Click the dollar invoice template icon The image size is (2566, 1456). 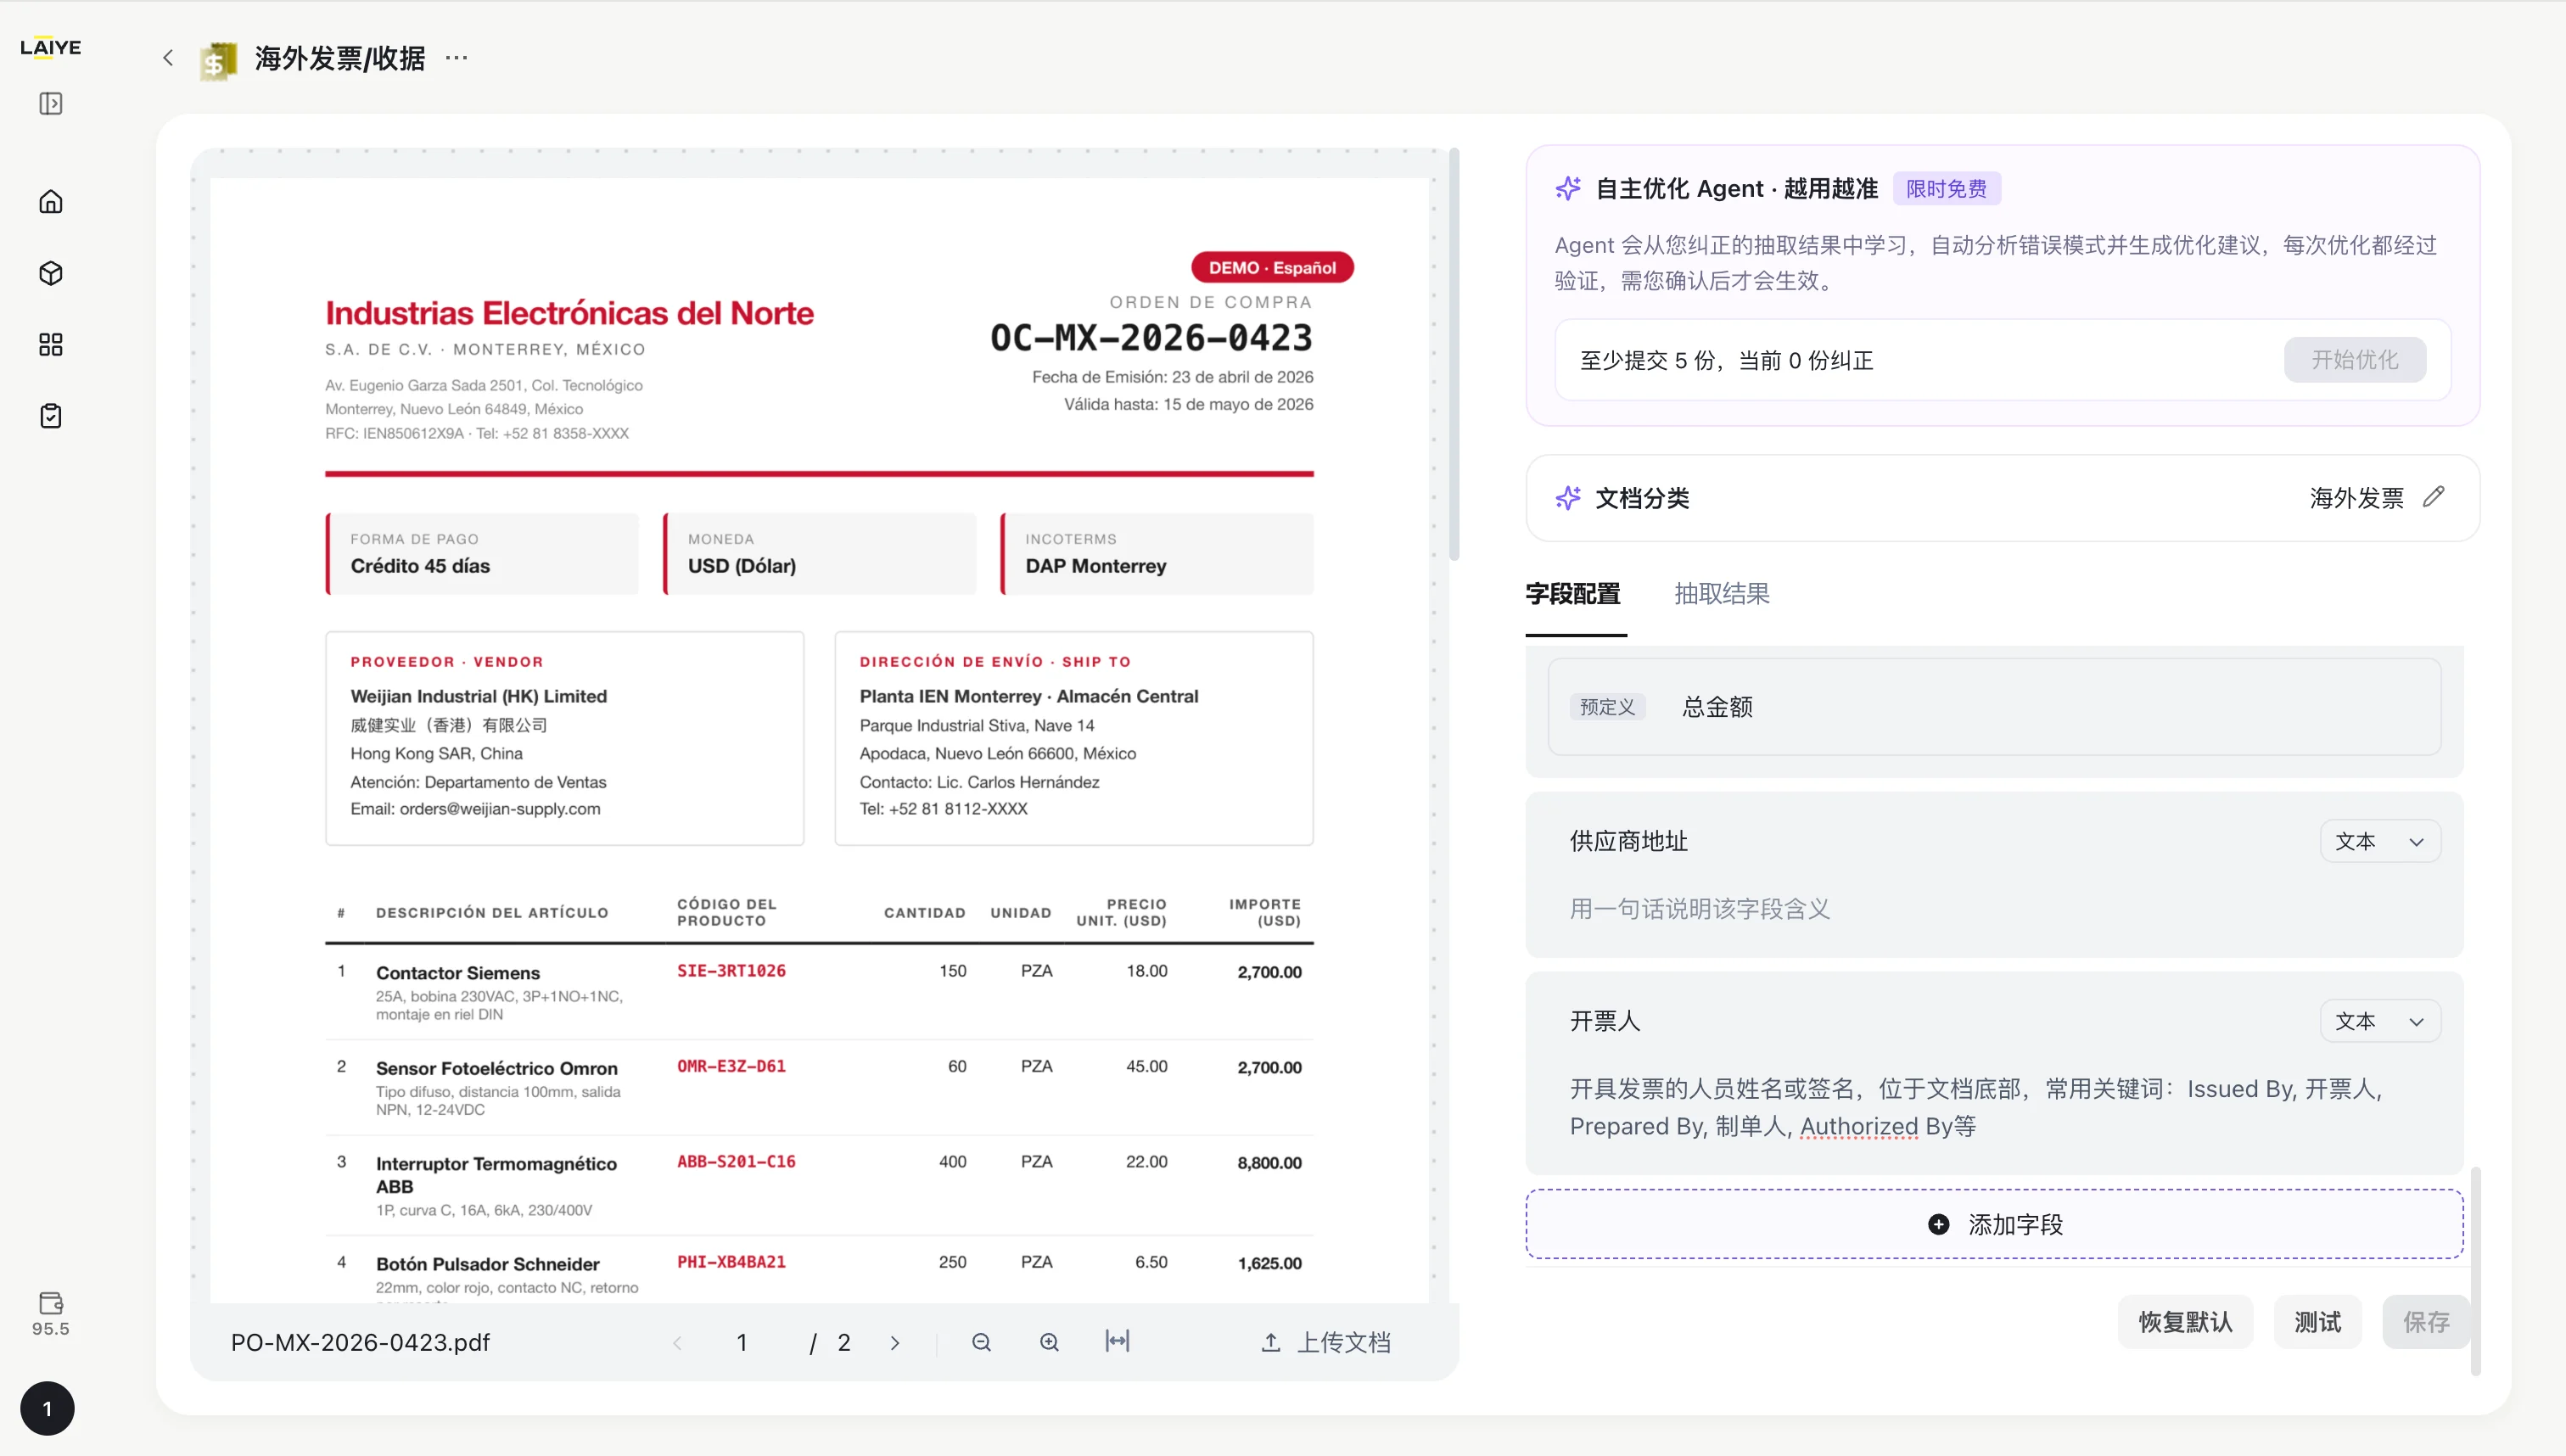(218, 60)
